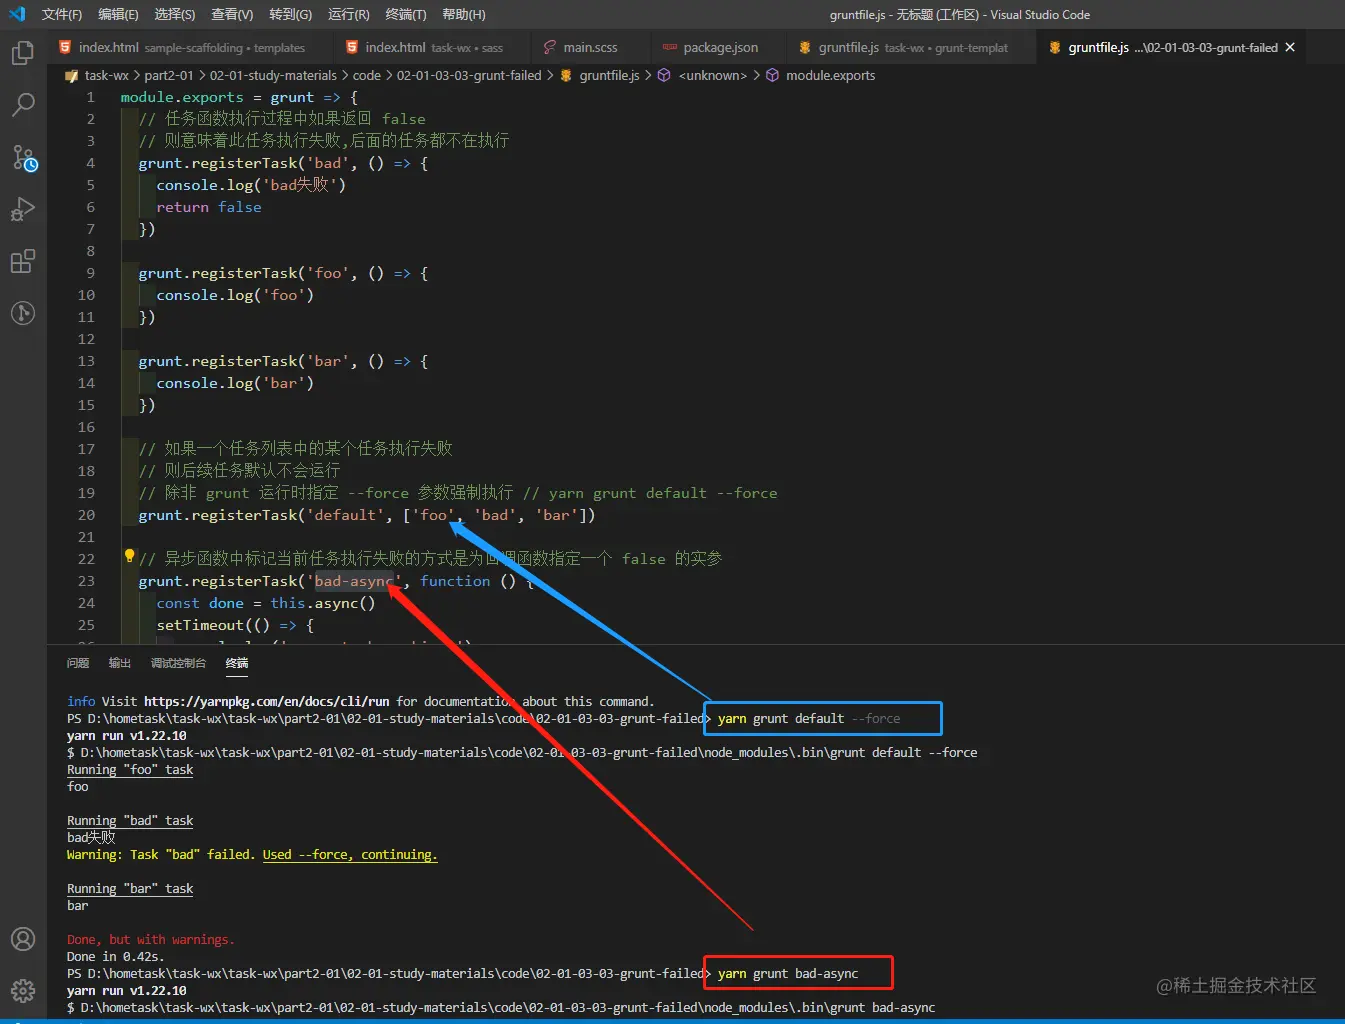Screen dimensions: 1345x1024
Task: Open the yarnpkg.com docs link in the terminal
Action: coord(267,701)
